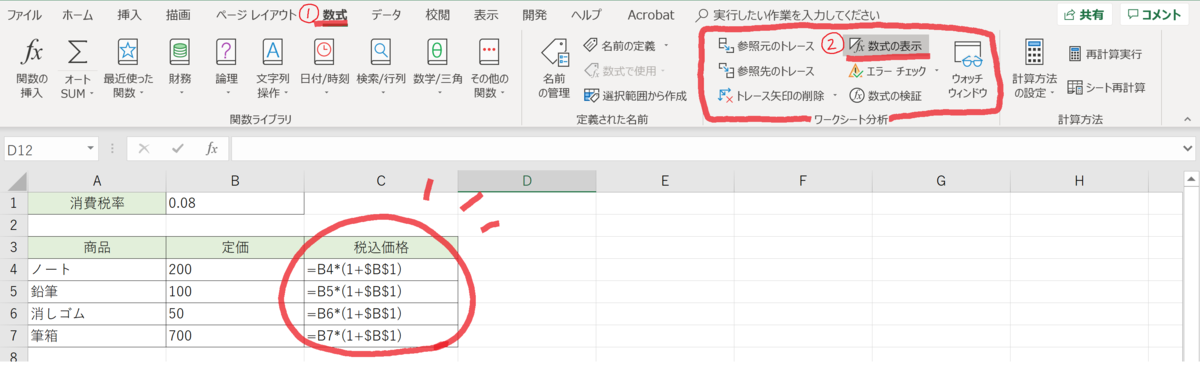
Task: Switch to the 表示 tab
Action: [486, 15]
